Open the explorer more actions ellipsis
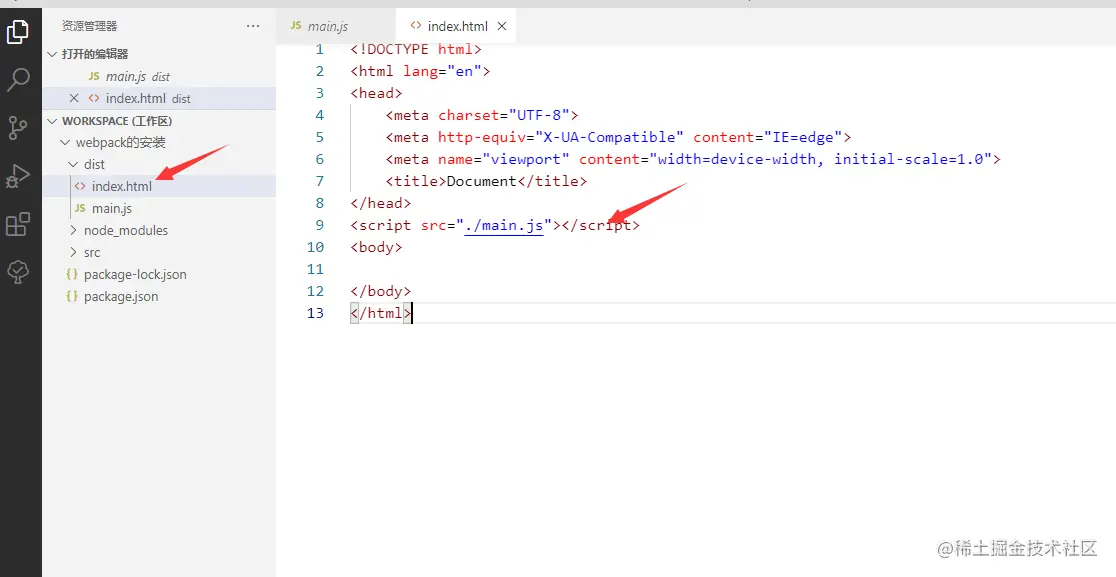 (253, 26)
